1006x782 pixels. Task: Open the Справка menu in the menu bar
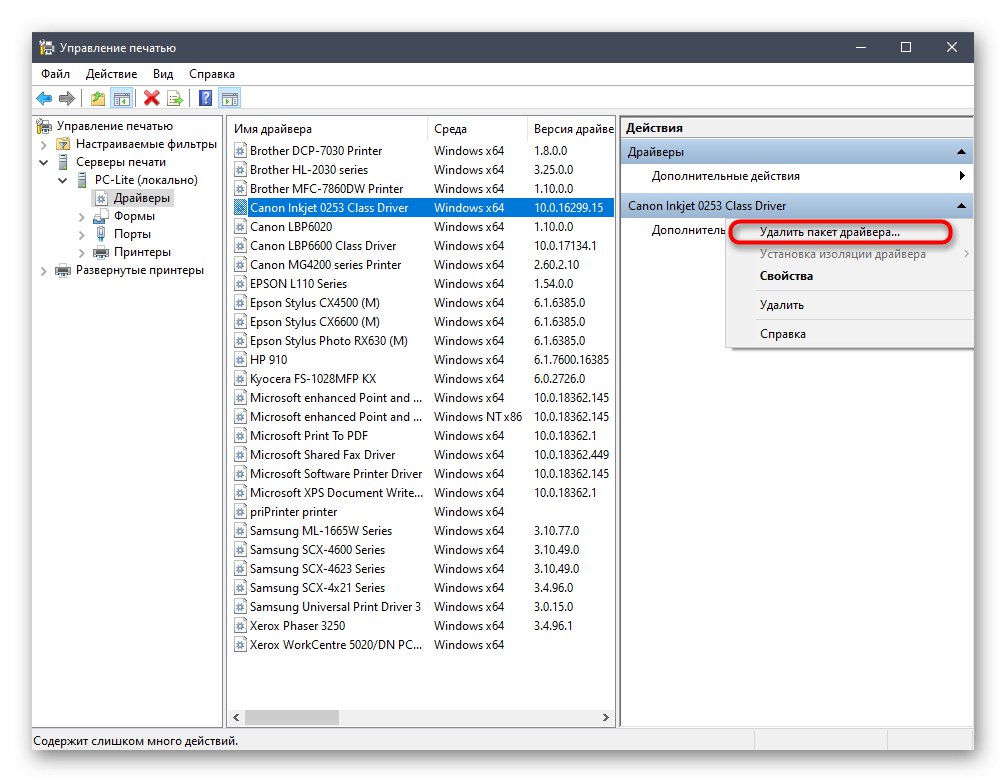pos(212,74)
